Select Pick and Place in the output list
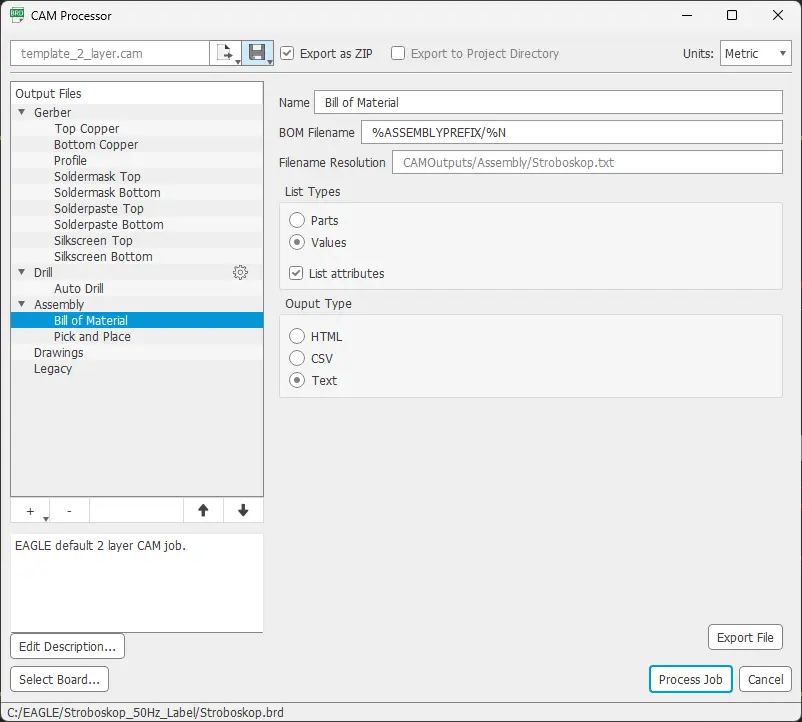The height and width of the screenshot is (722, 802). click(x=92, y=337)
